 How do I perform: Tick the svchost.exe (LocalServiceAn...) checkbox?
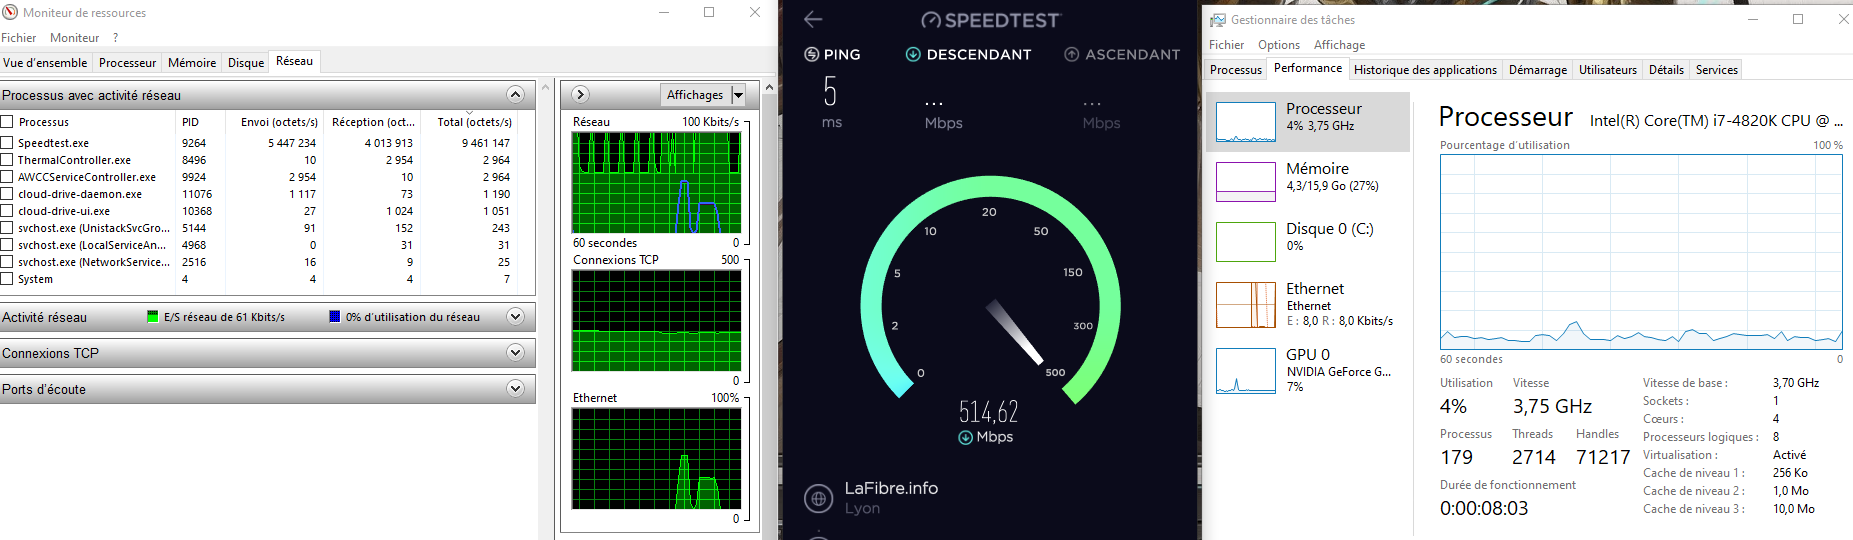pyautogui.click(x=7, y=245)
